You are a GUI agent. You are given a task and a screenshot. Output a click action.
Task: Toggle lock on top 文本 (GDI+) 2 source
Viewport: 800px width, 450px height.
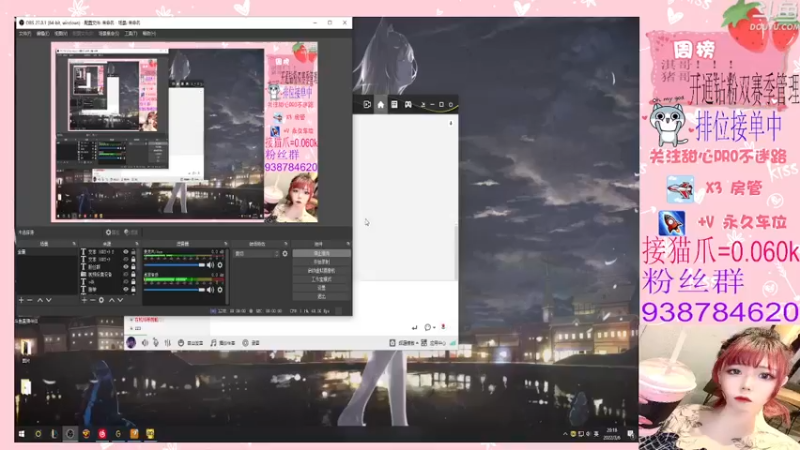point(133,252)
